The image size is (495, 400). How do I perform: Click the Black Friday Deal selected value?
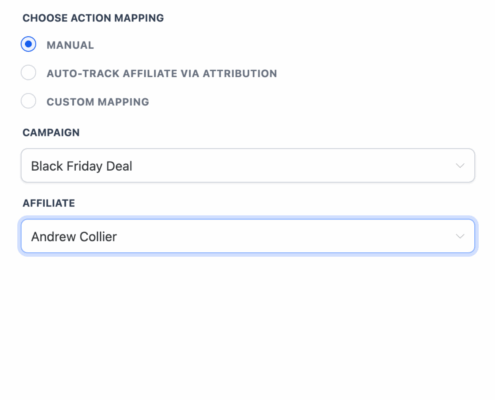[82, 166]
